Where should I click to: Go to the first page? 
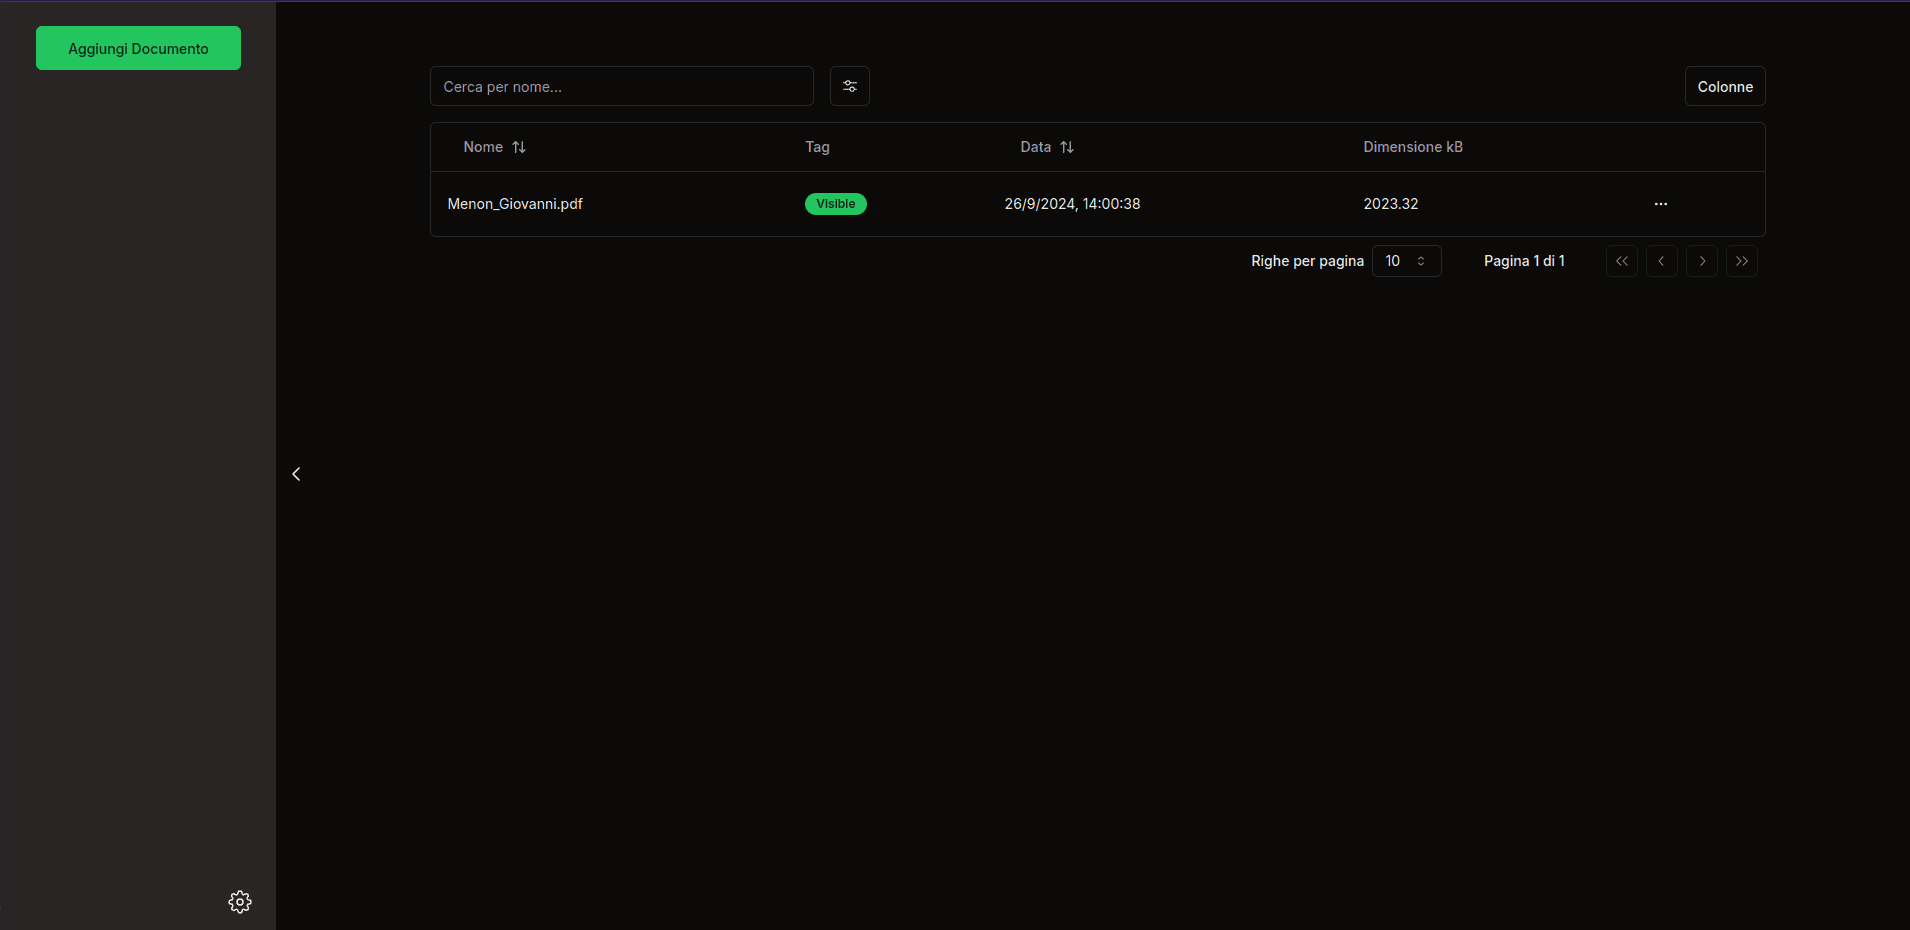(1622, 261)
